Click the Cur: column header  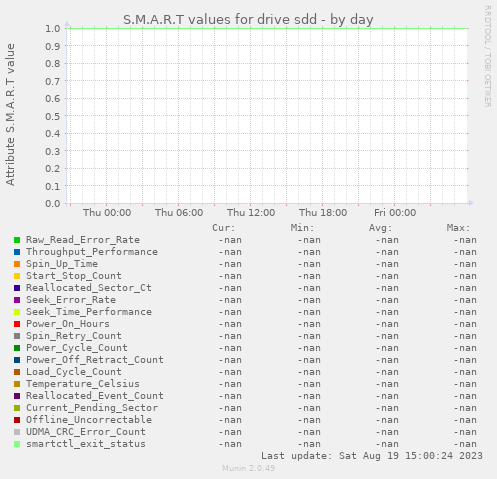[x=224, y=228]
